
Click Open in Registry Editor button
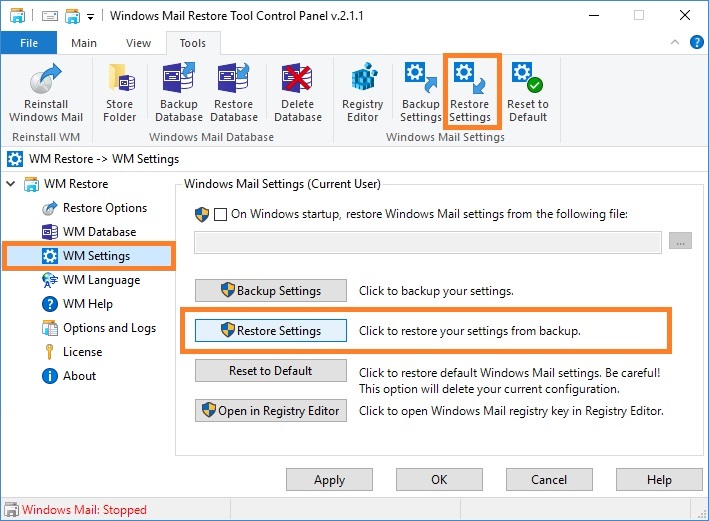tap(271, 411)
